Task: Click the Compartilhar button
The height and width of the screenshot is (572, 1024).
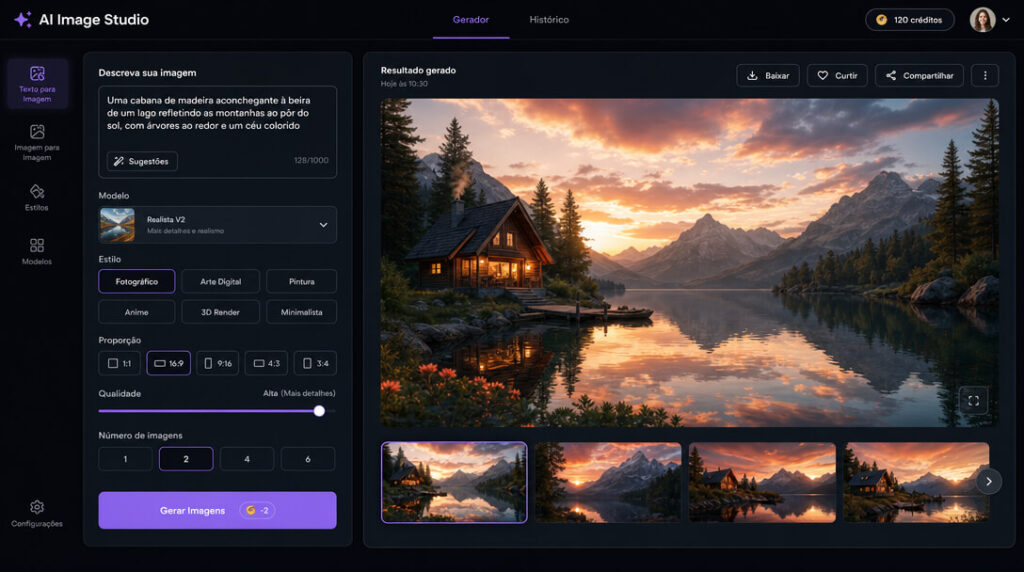Action: click(x=919, y=76)
